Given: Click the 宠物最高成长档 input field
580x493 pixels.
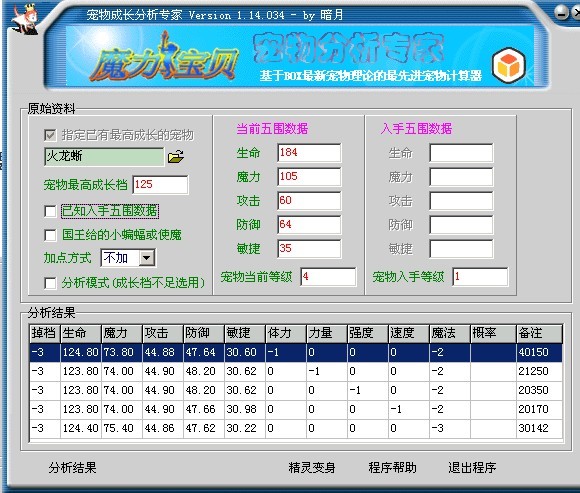Looking at the screenshot, I should pos(160,185).
